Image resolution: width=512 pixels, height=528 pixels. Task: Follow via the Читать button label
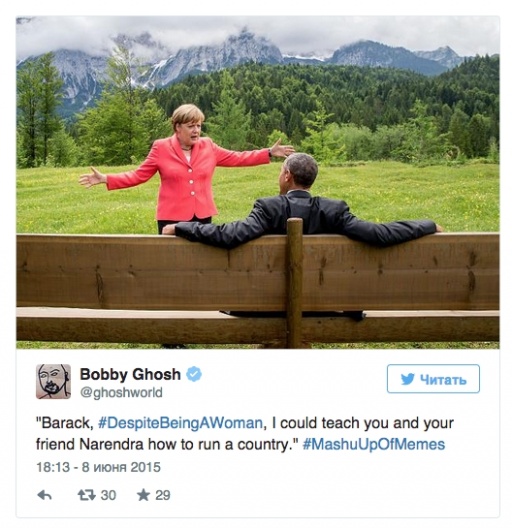click(x=443, y=380)
